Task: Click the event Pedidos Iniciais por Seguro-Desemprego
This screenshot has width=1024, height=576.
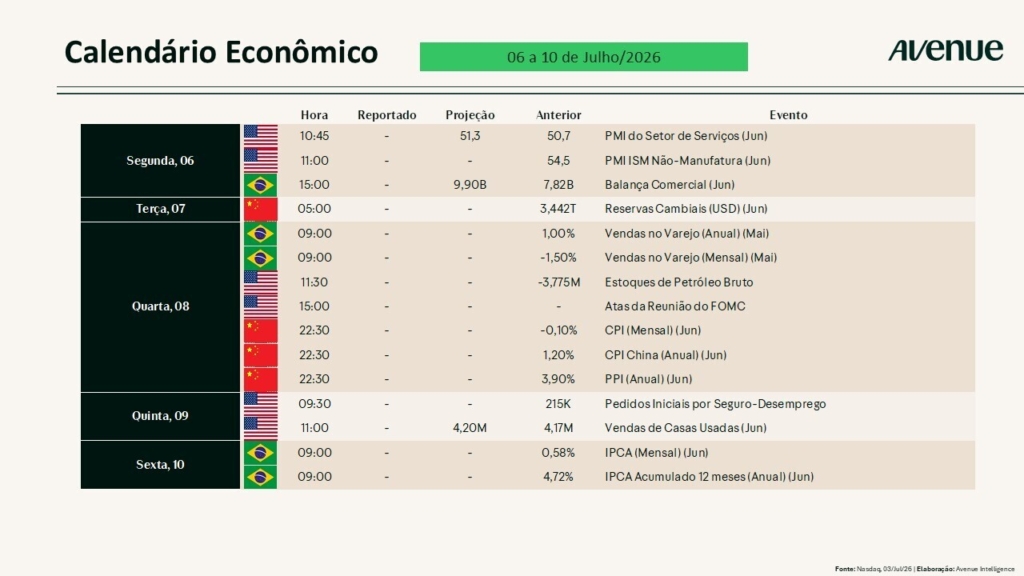Action: 715,404
